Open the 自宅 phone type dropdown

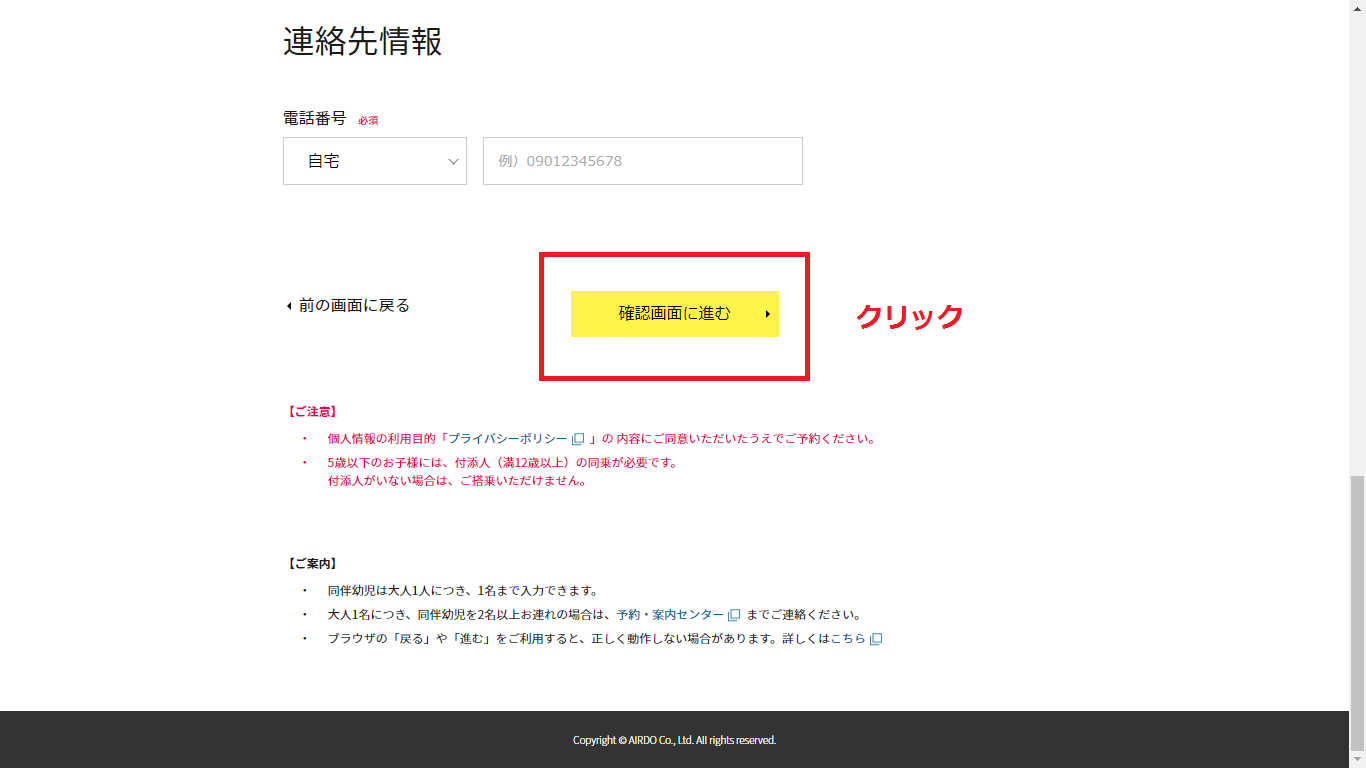coord(374,161)
